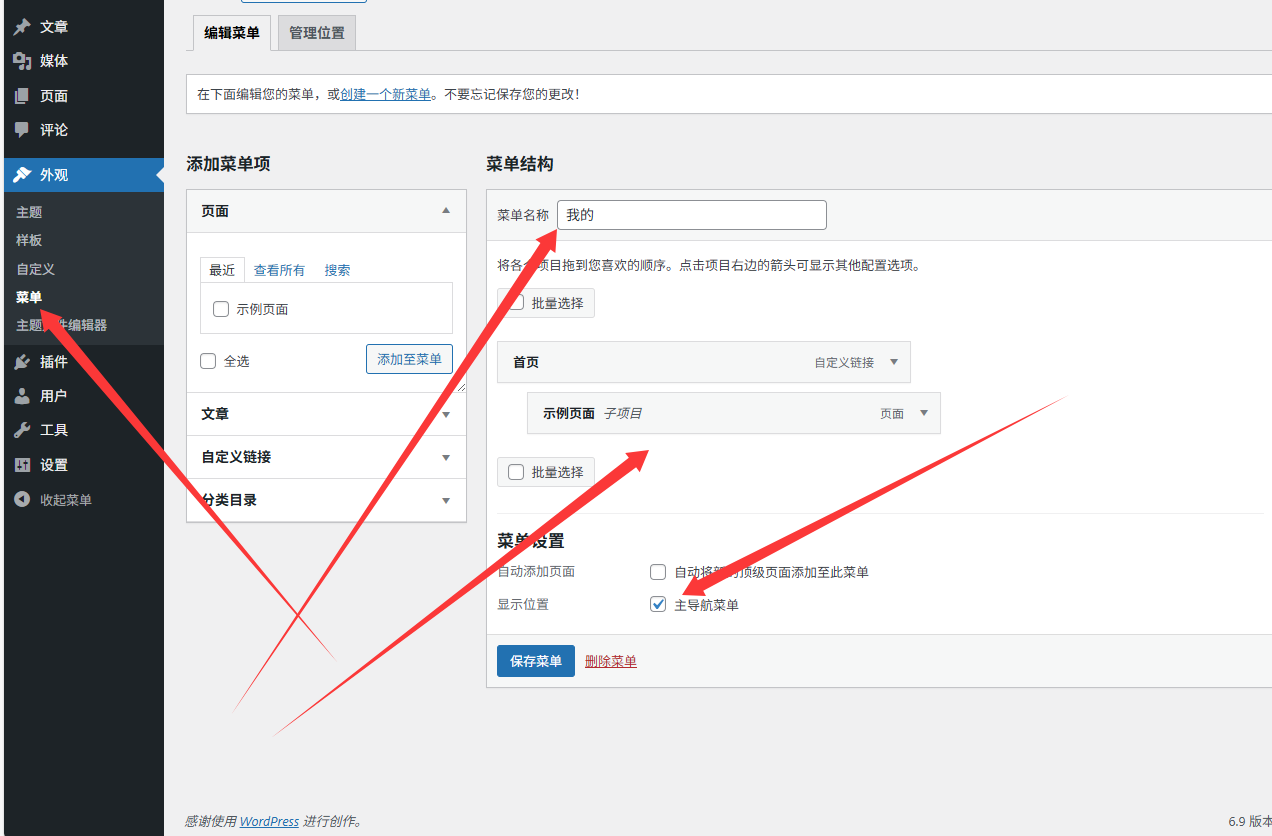The image size is (1272, 836).
Task: Expand the 文章 accordion section
Action: pyautogui.click(x=446, y=414)
